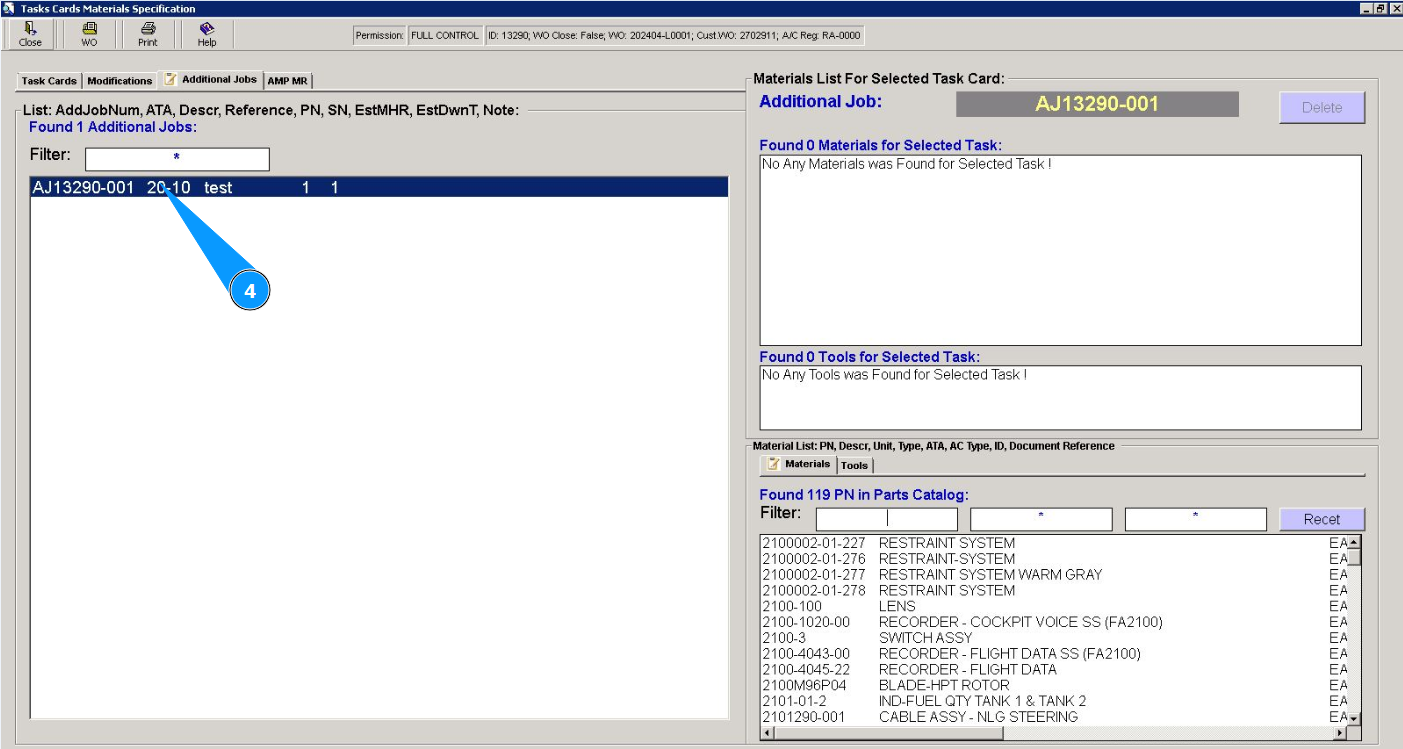
Task: Click the status field starting with ID: 13290
Action: point(674,36)
